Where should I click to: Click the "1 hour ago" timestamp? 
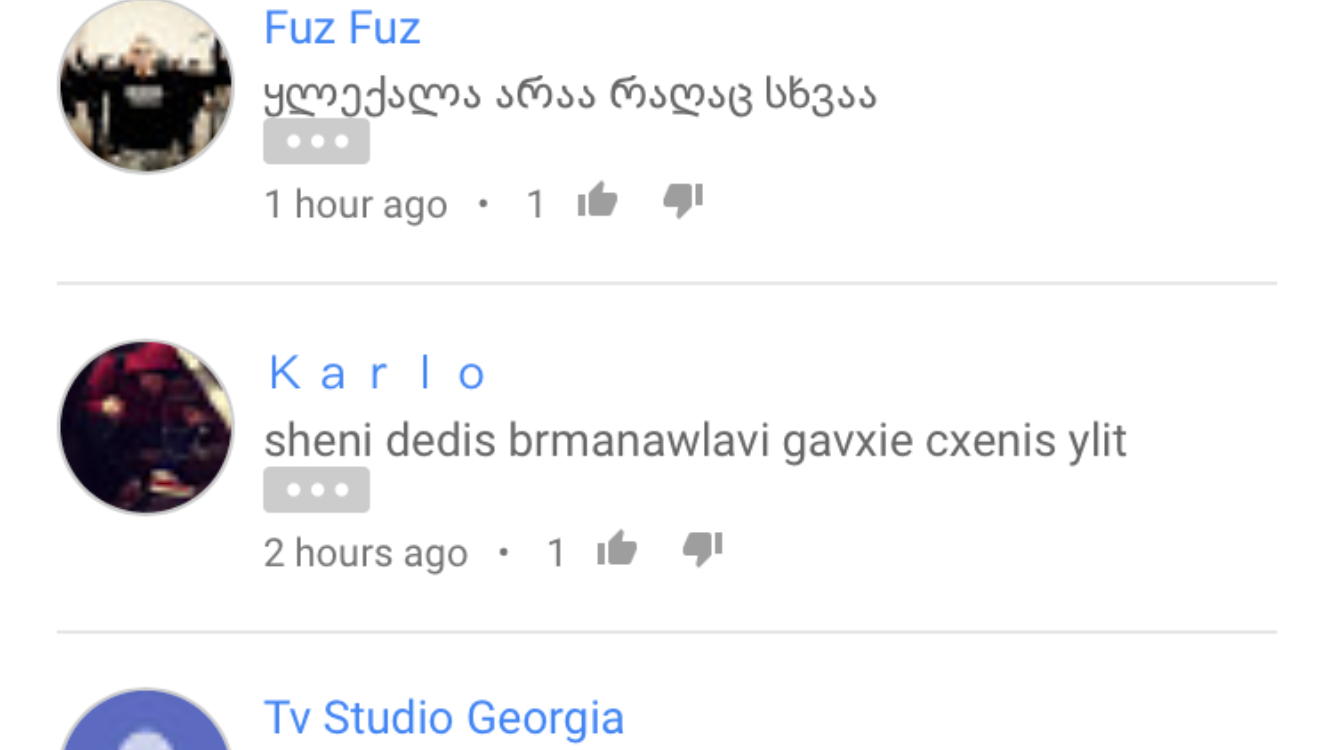(x=355, y=205)
